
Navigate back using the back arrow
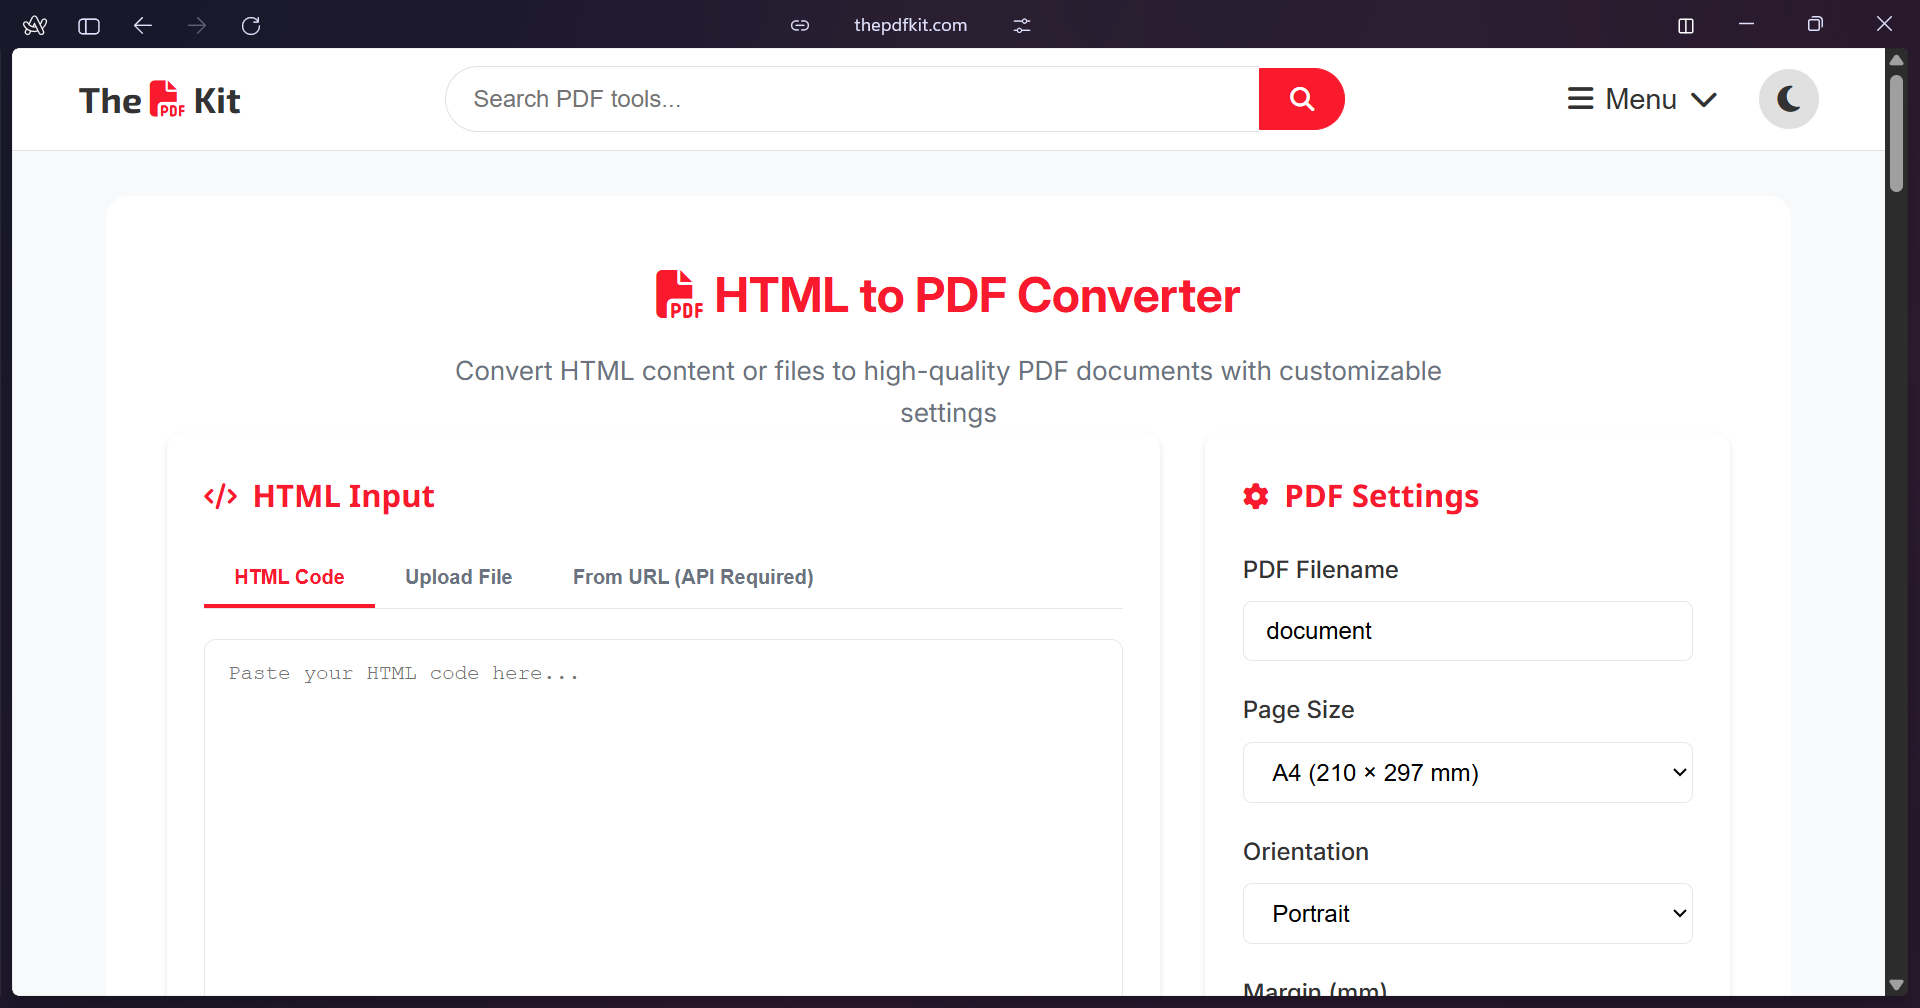point(143,25)
